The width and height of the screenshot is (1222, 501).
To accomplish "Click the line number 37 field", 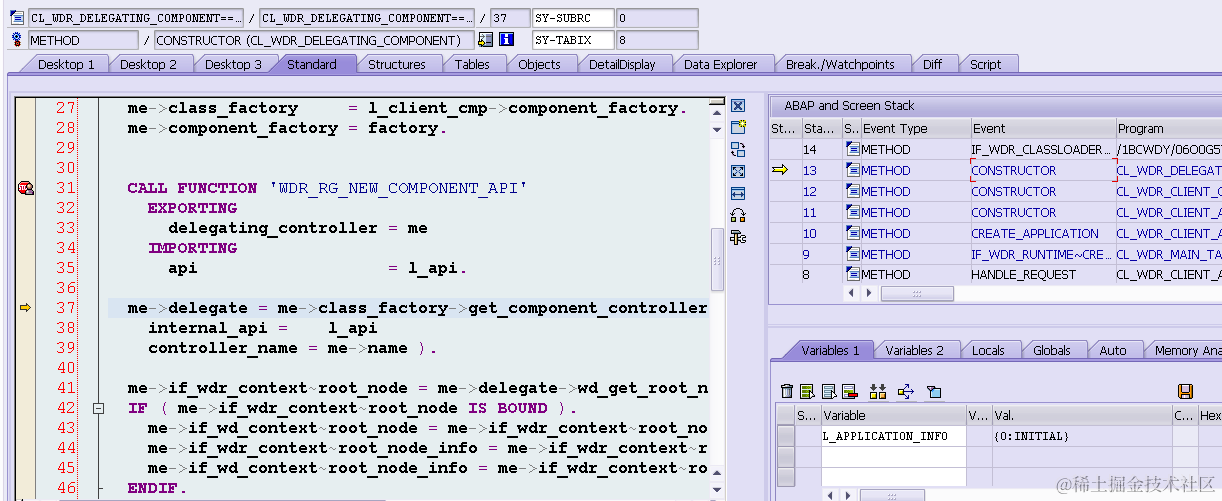I will pos(510,18).
